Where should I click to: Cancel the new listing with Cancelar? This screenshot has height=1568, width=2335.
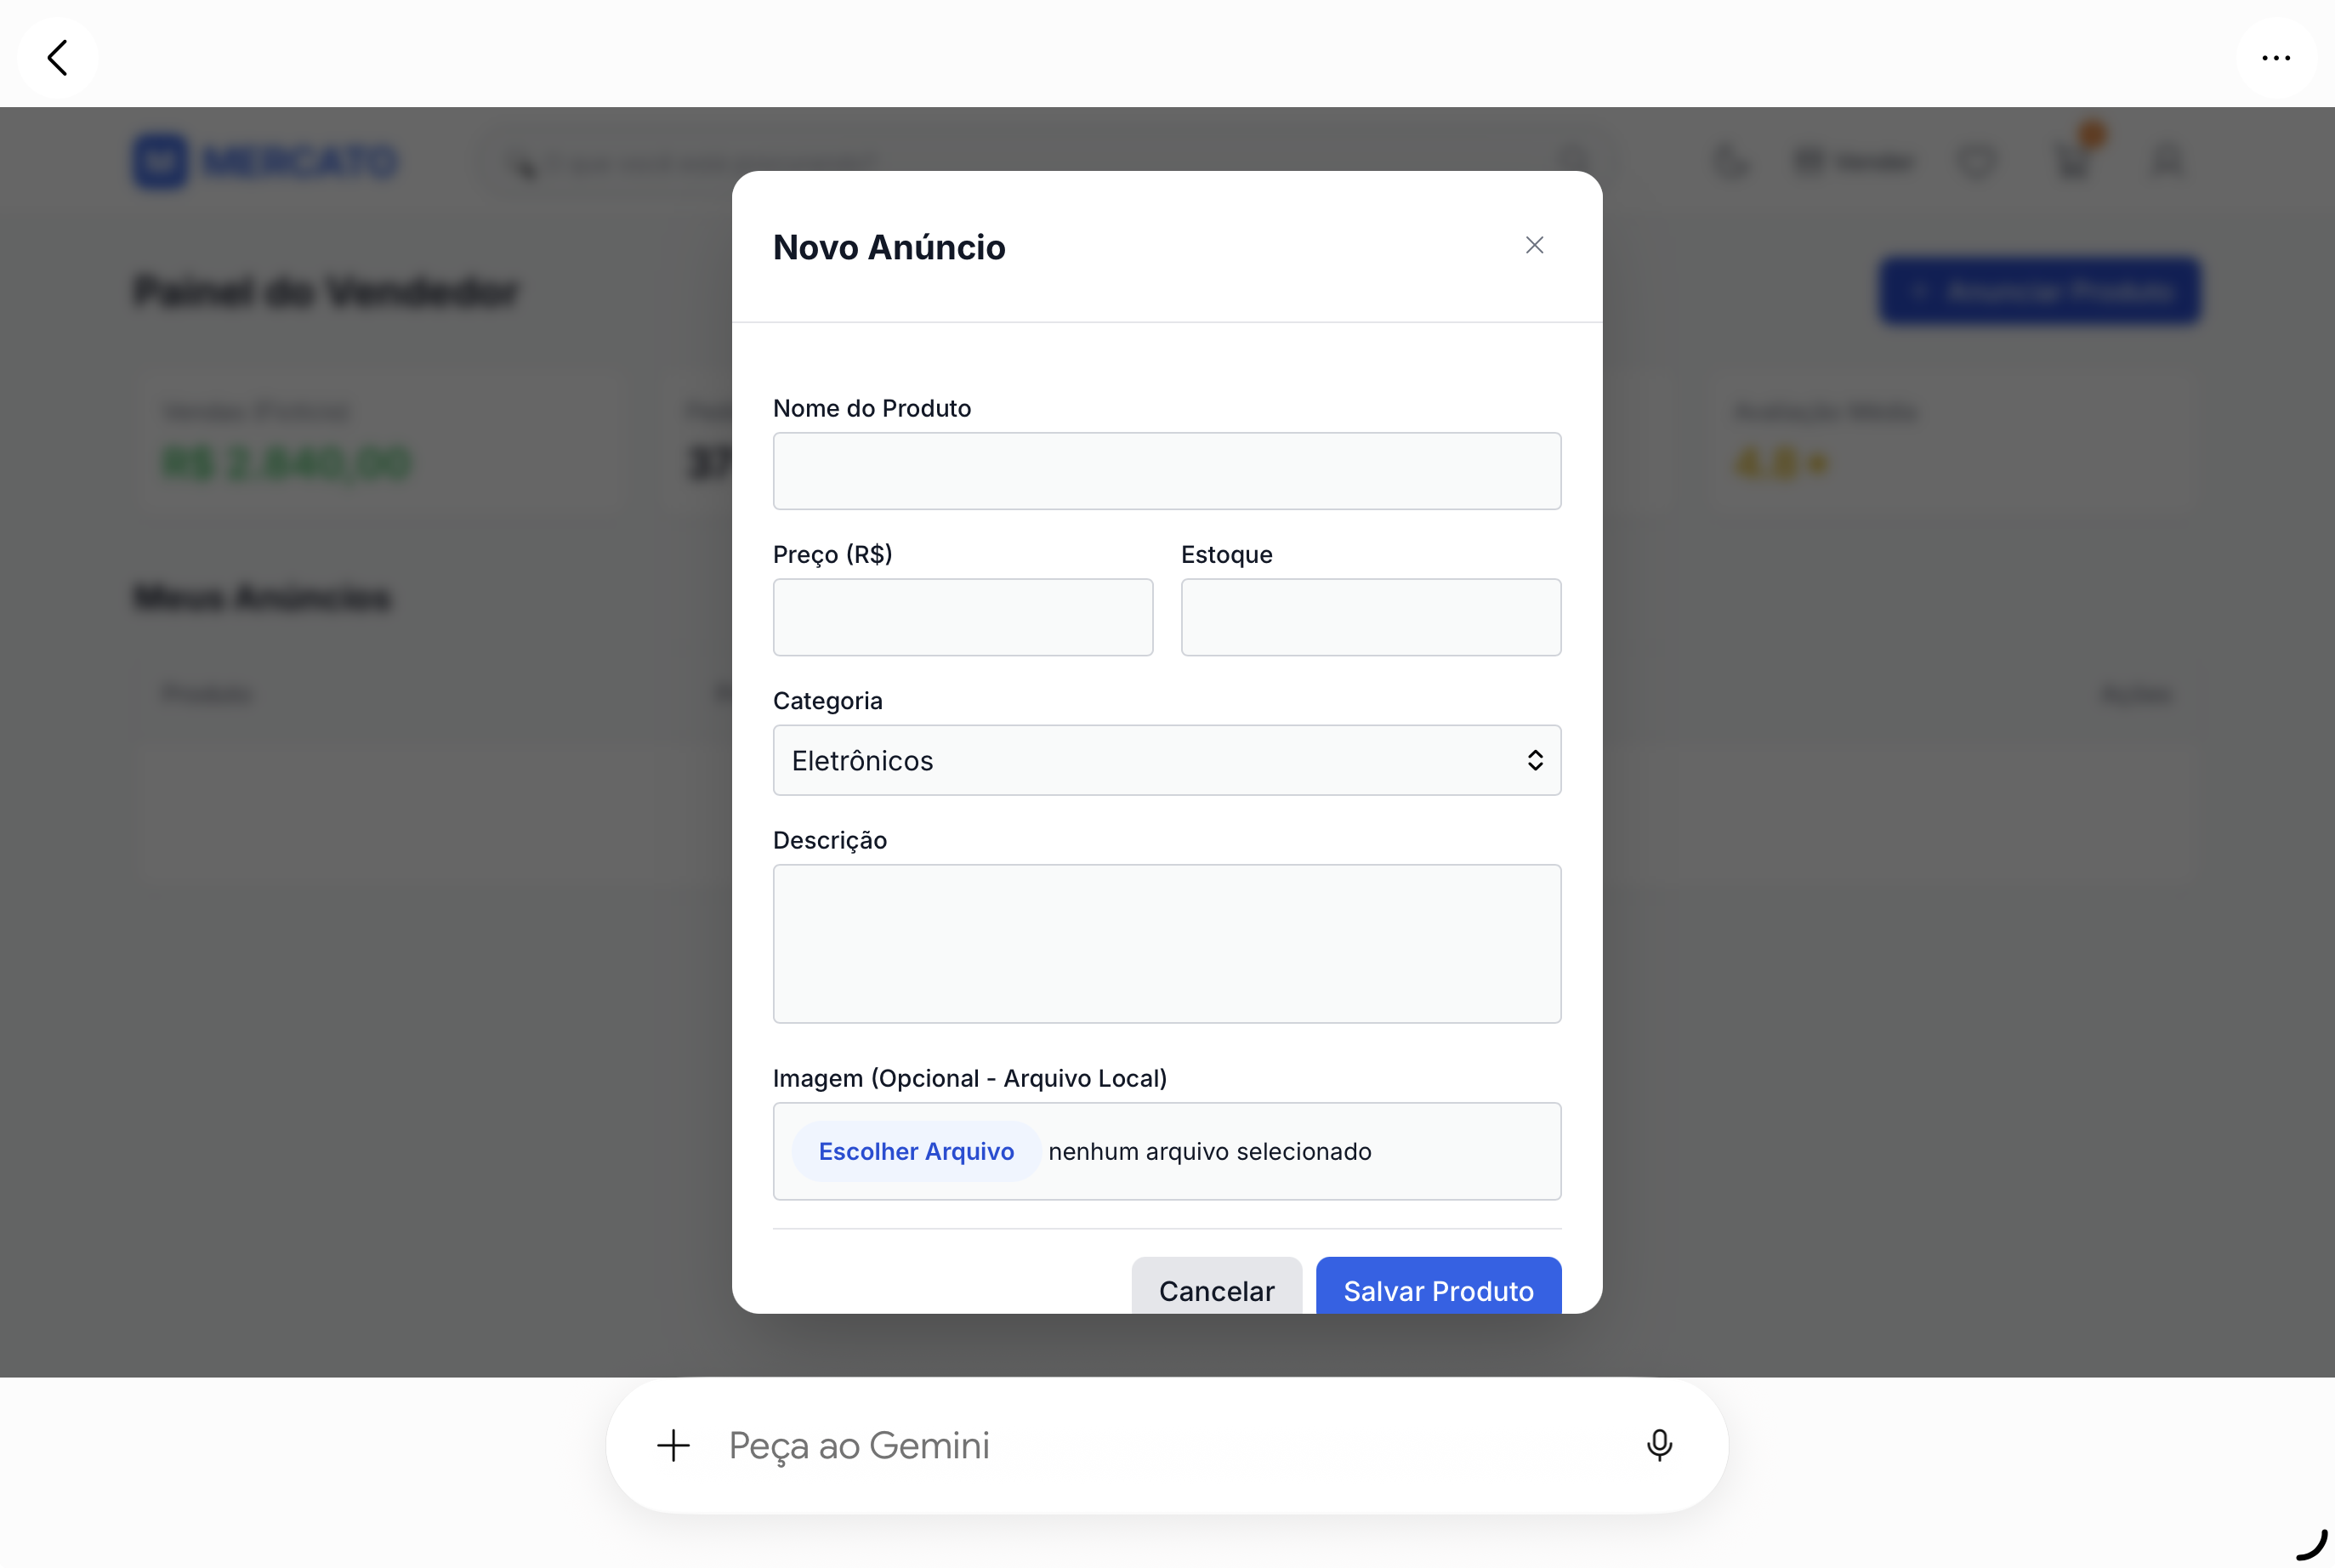tap(1216, 1289)
